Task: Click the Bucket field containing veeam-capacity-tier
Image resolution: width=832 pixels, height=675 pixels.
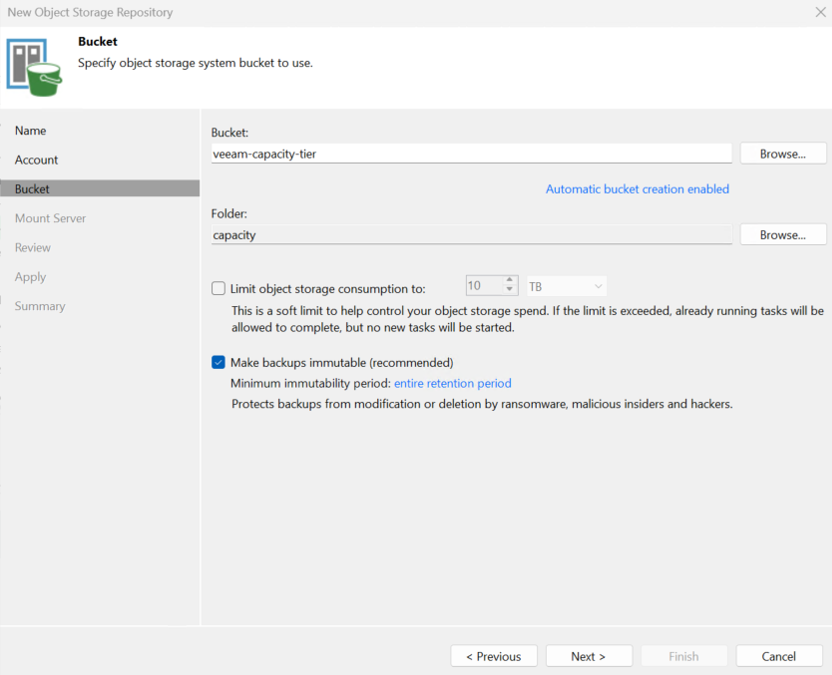Action: (x=472, y=154)
